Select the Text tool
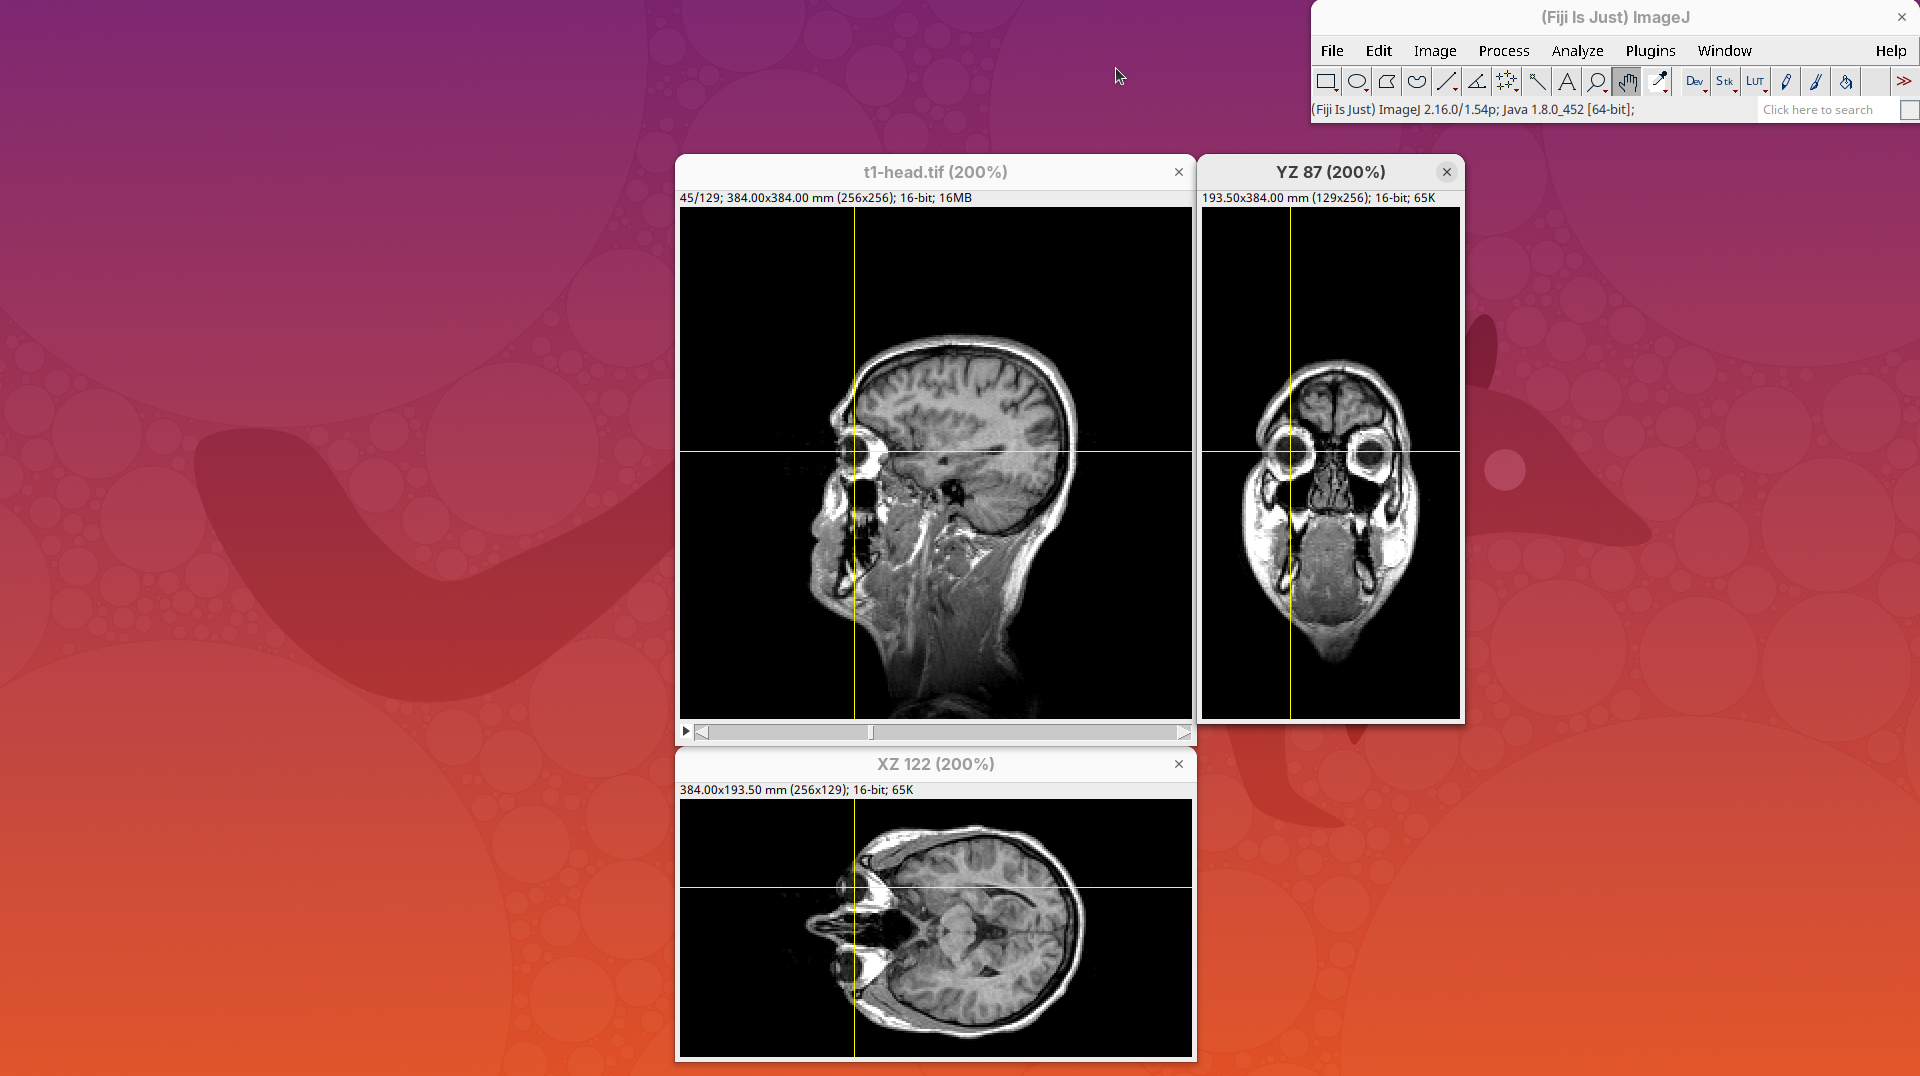The image size is (1920, 1076). pos(1567,82)
